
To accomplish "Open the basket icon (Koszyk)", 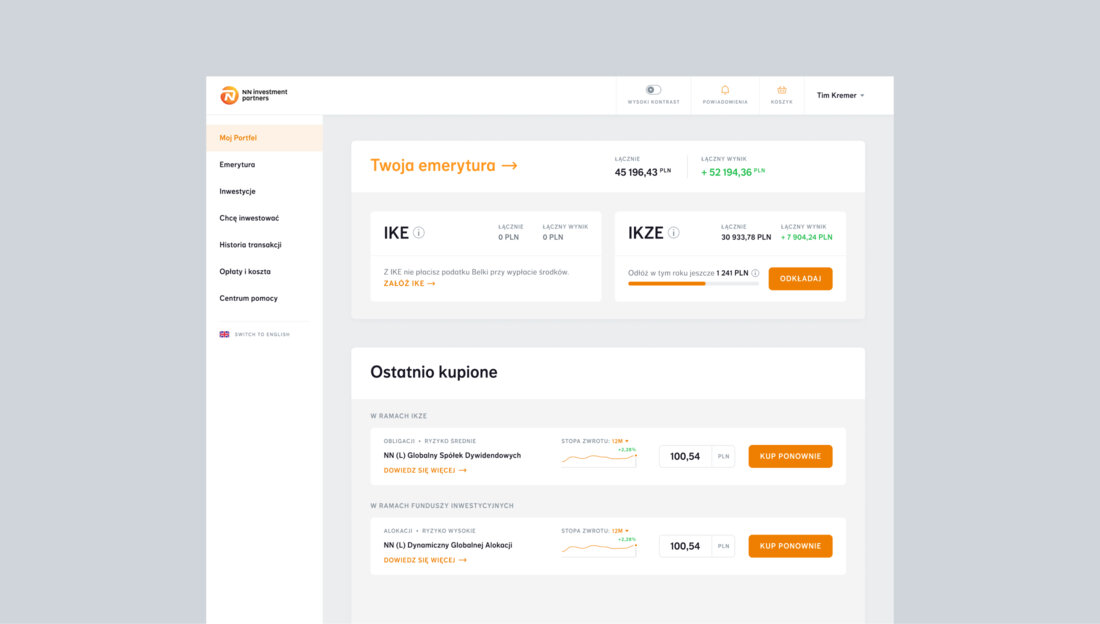I will click(782, 90).
